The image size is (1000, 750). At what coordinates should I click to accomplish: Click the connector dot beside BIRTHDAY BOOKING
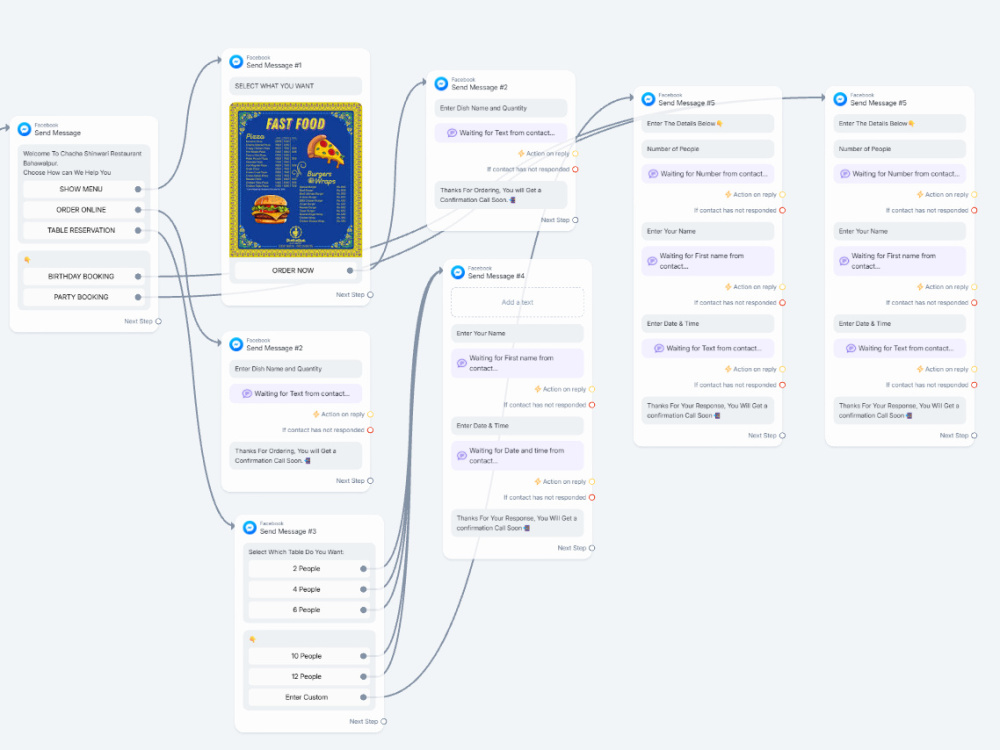pyautogui.click(x=138, y=277)
